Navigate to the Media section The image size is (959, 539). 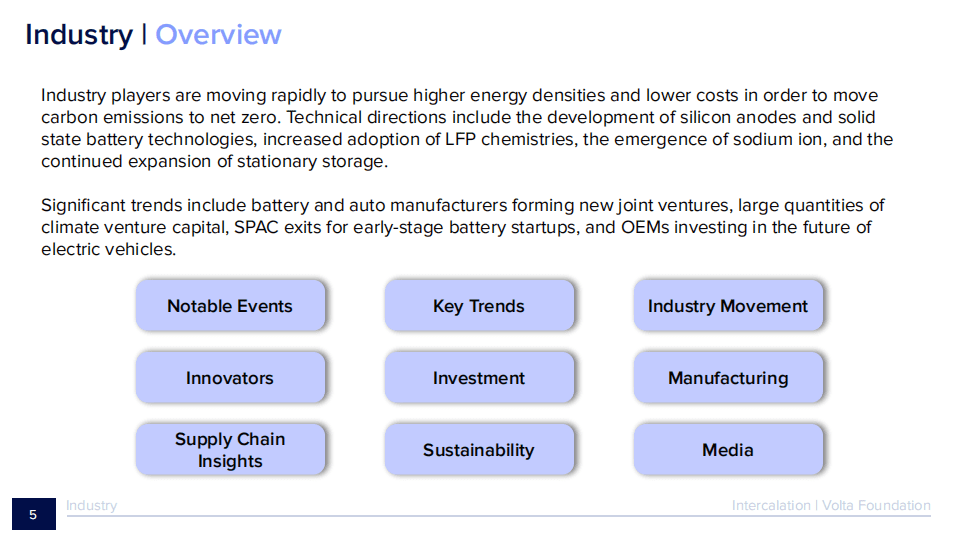(728, 450)
